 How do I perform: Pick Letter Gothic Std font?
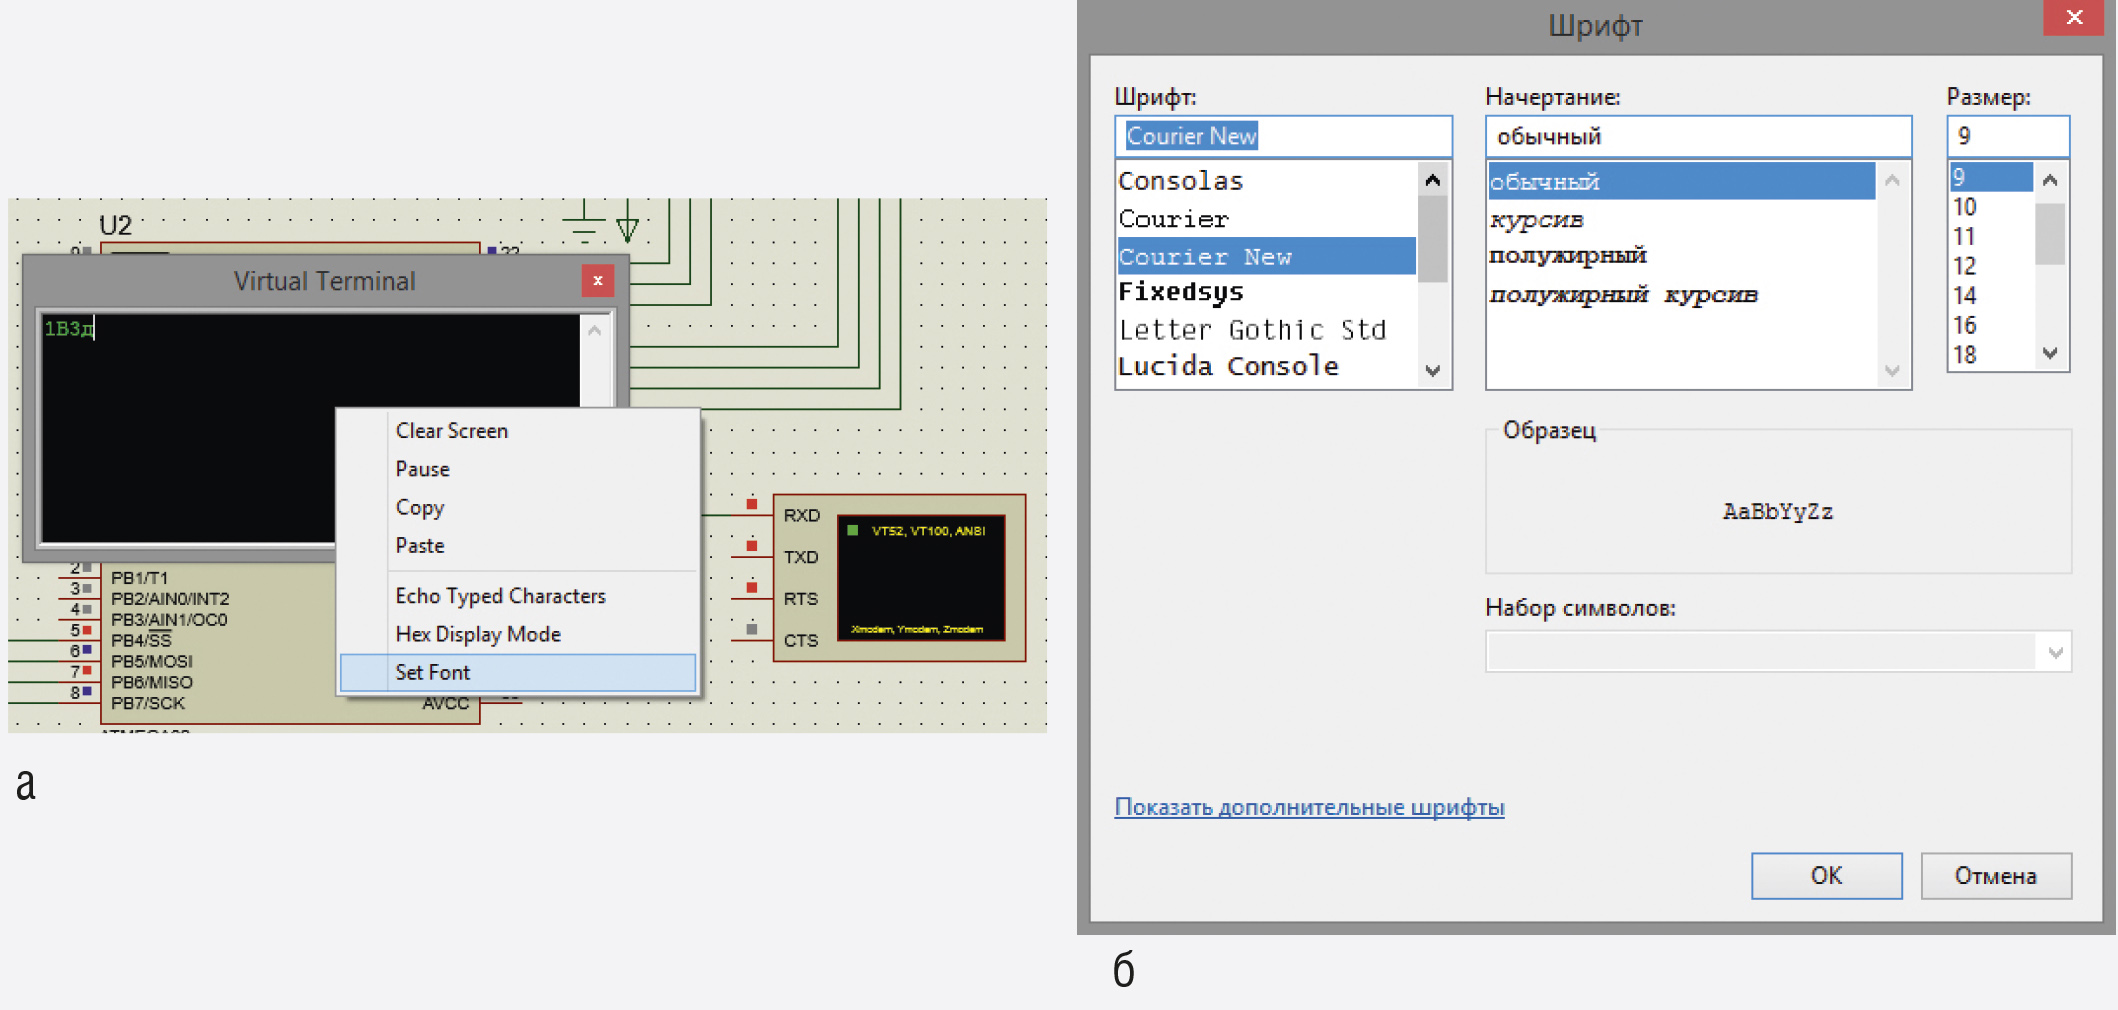click(x=1267, y=330)
